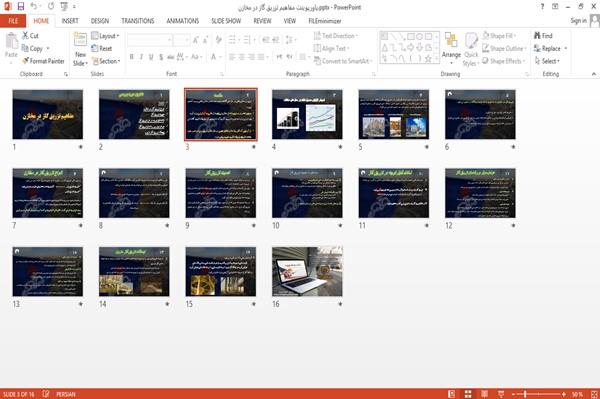The height and width of the screenshot is (399, 600).
Task: Open the font size combo box
Action: (181, 39)
